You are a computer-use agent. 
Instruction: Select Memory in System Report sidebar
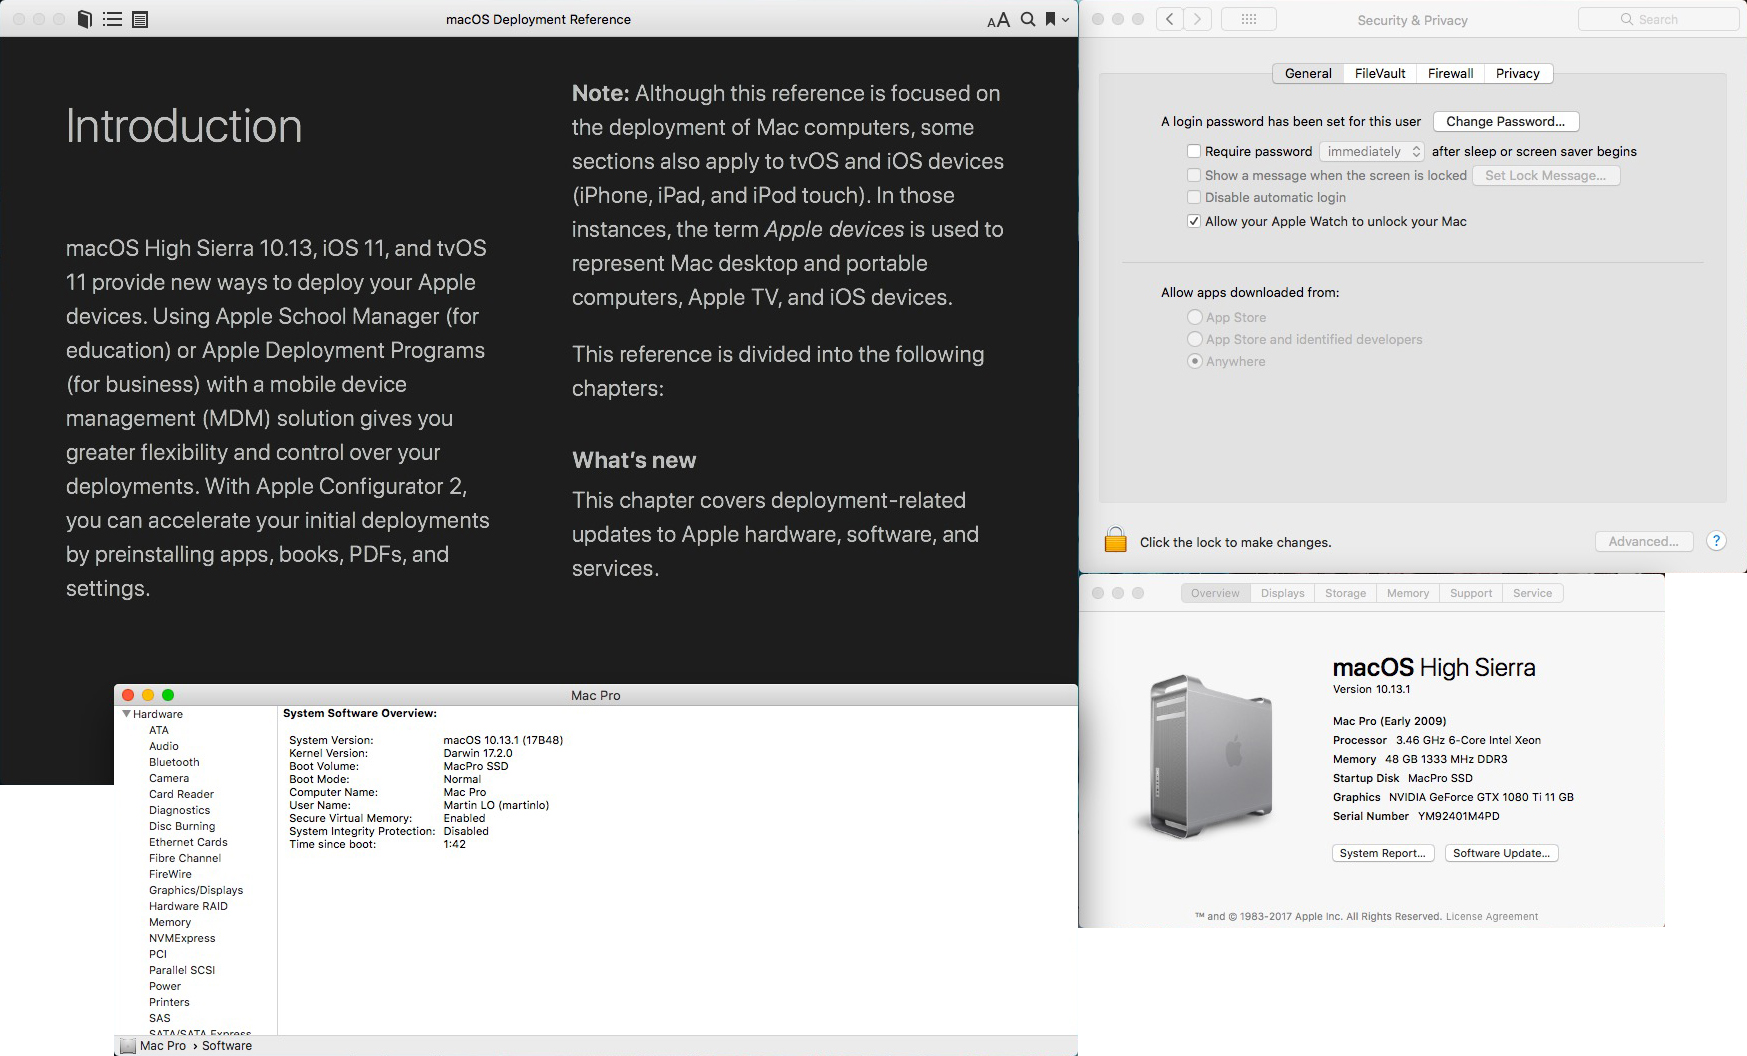pos(170,922)
